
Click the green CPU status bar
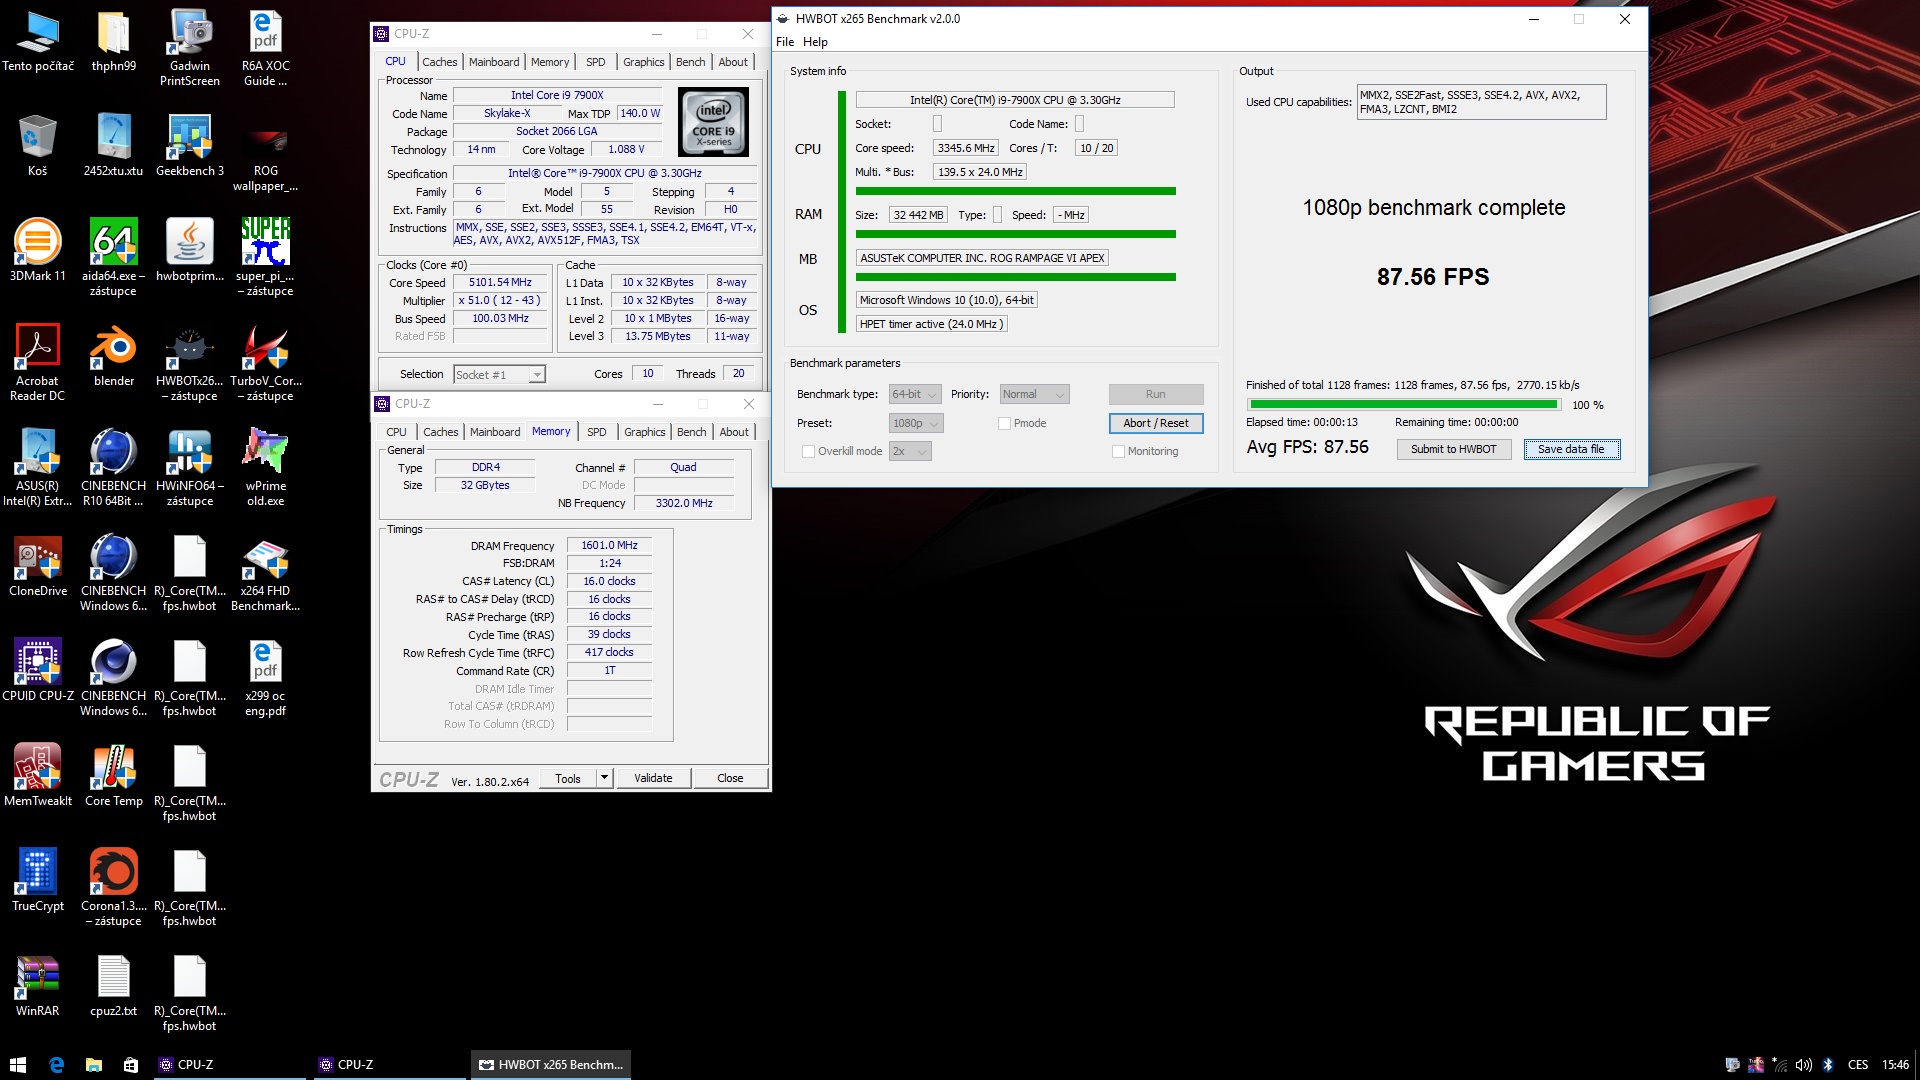[1015, 191]
